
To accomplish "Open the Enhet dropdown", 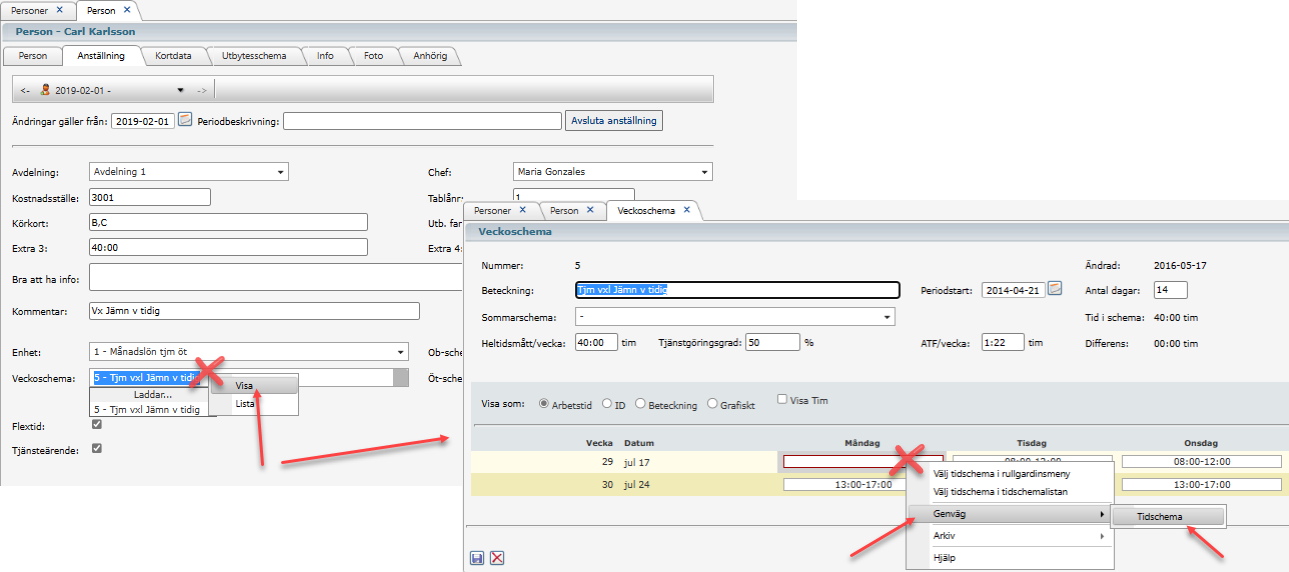I will (x=400, y=352).
